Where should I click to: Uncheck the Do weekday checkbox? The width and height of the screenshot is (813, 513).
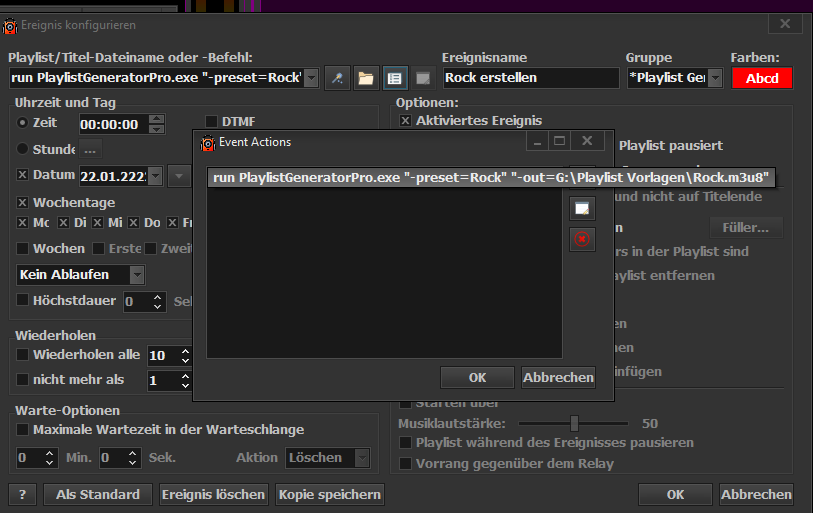(x=133, y=223)
